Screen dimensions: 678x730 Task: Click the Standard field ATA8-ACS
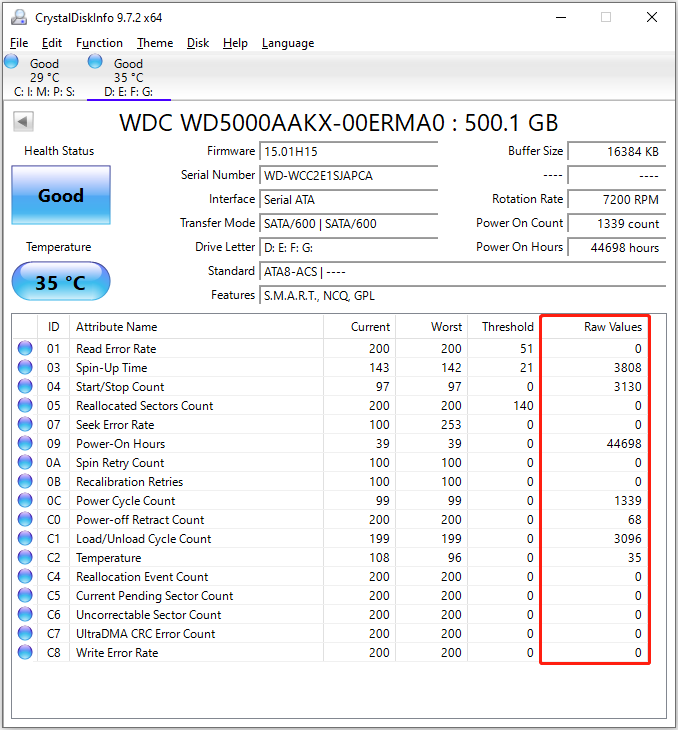tap(463, 271)
